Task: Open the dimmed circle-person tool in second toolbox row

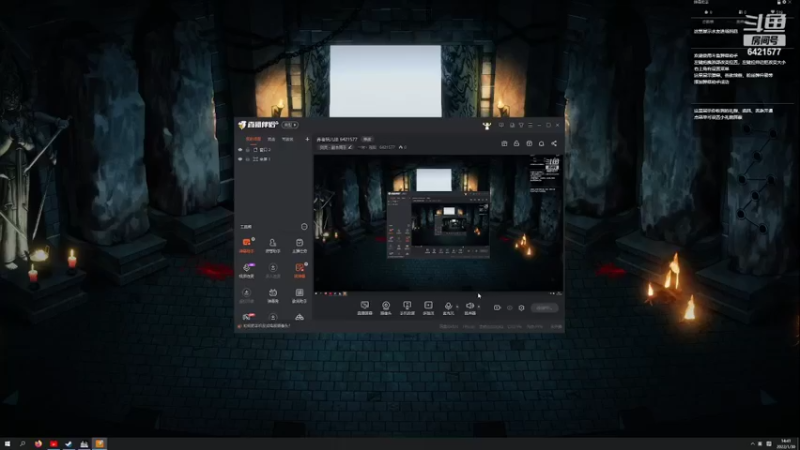Action: pos(273,270)
